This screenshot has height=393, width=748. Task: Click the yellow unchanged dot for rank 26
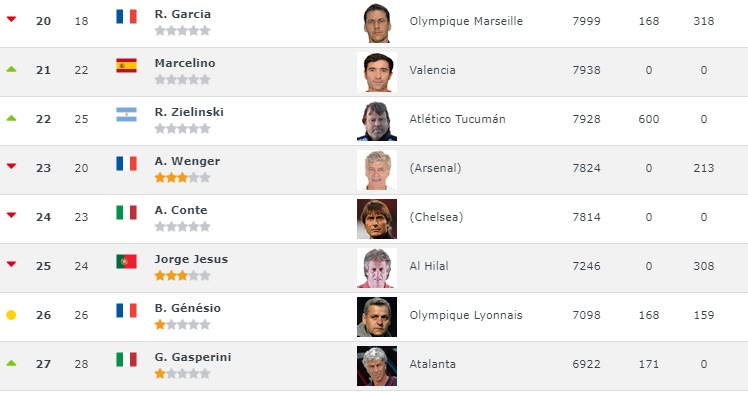pyautogui.click(x=11, y=315)
